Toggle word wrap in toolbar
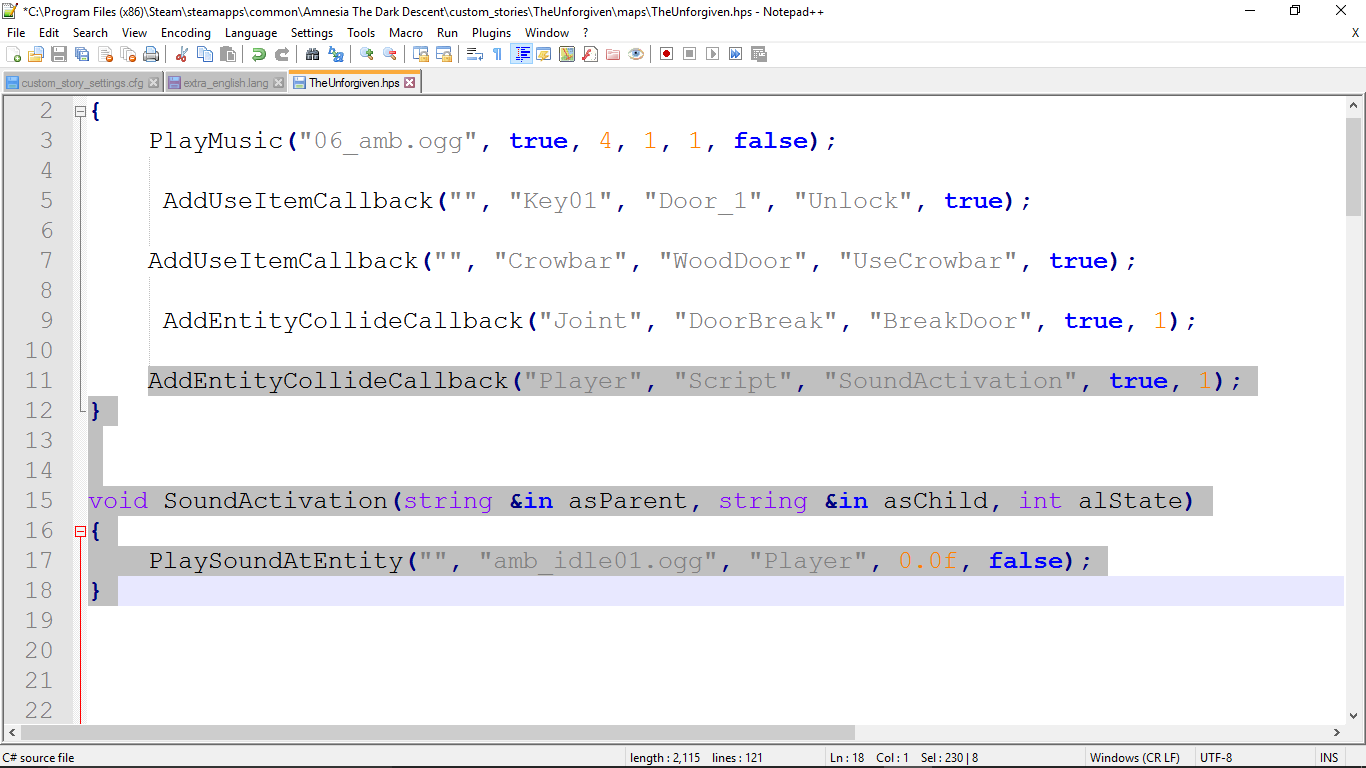 (x=476, y=54)
